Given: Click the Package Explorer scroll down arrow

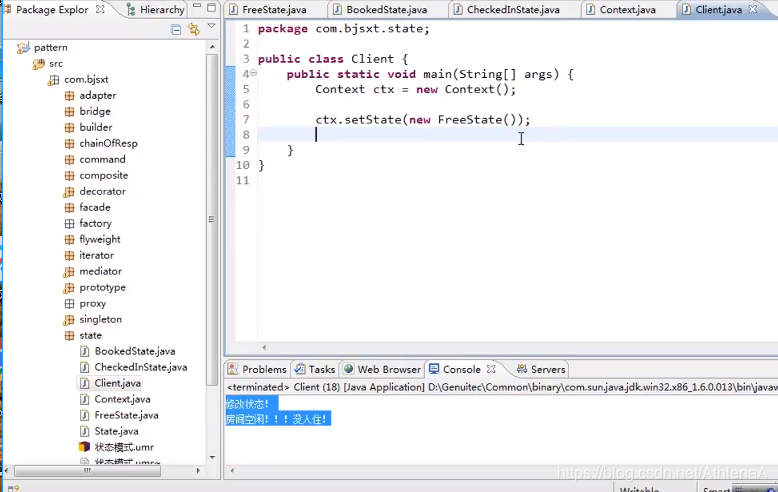Looking at the screenshot, I should point(212,457).
